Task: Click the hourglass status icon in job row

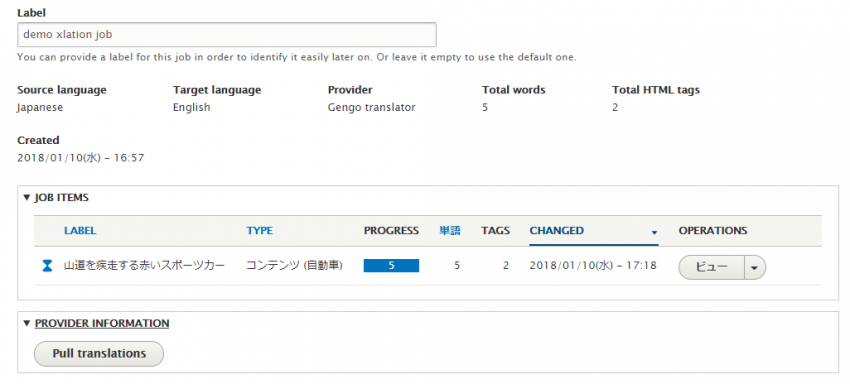Action: click(x=48, y=266)
